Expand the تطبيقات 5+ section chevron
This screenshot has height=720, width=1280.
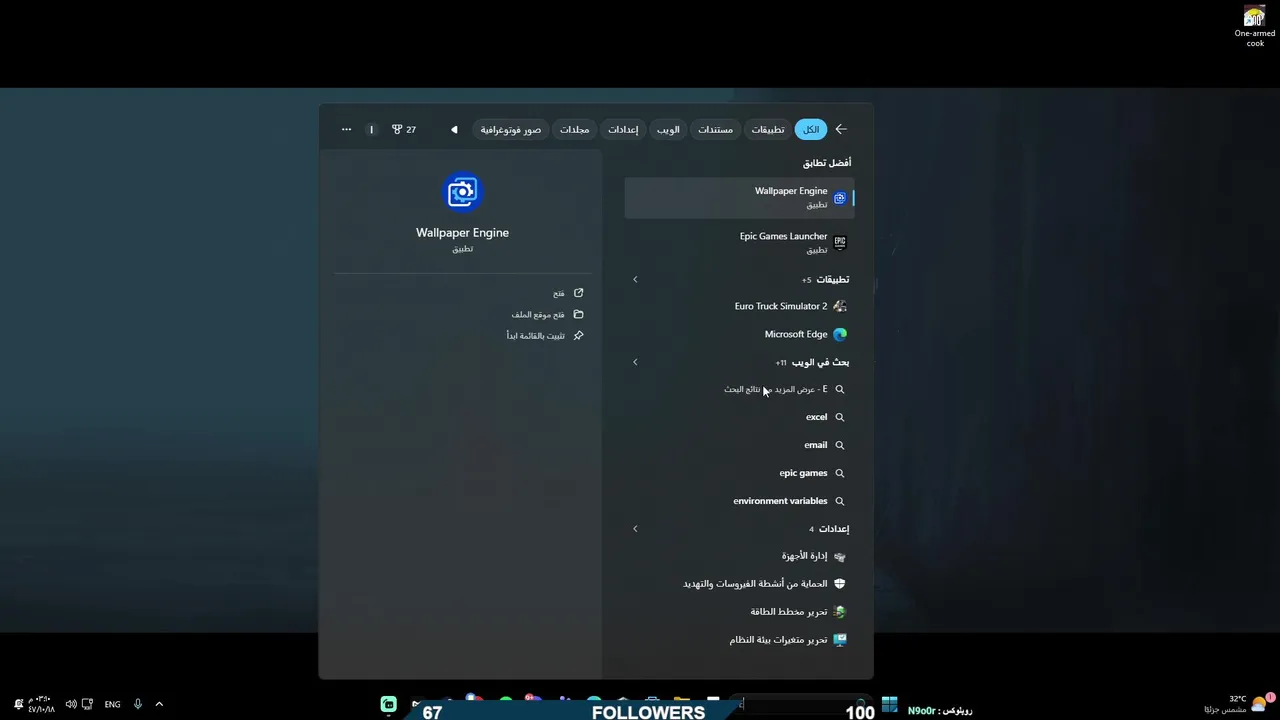pos(635,279)
